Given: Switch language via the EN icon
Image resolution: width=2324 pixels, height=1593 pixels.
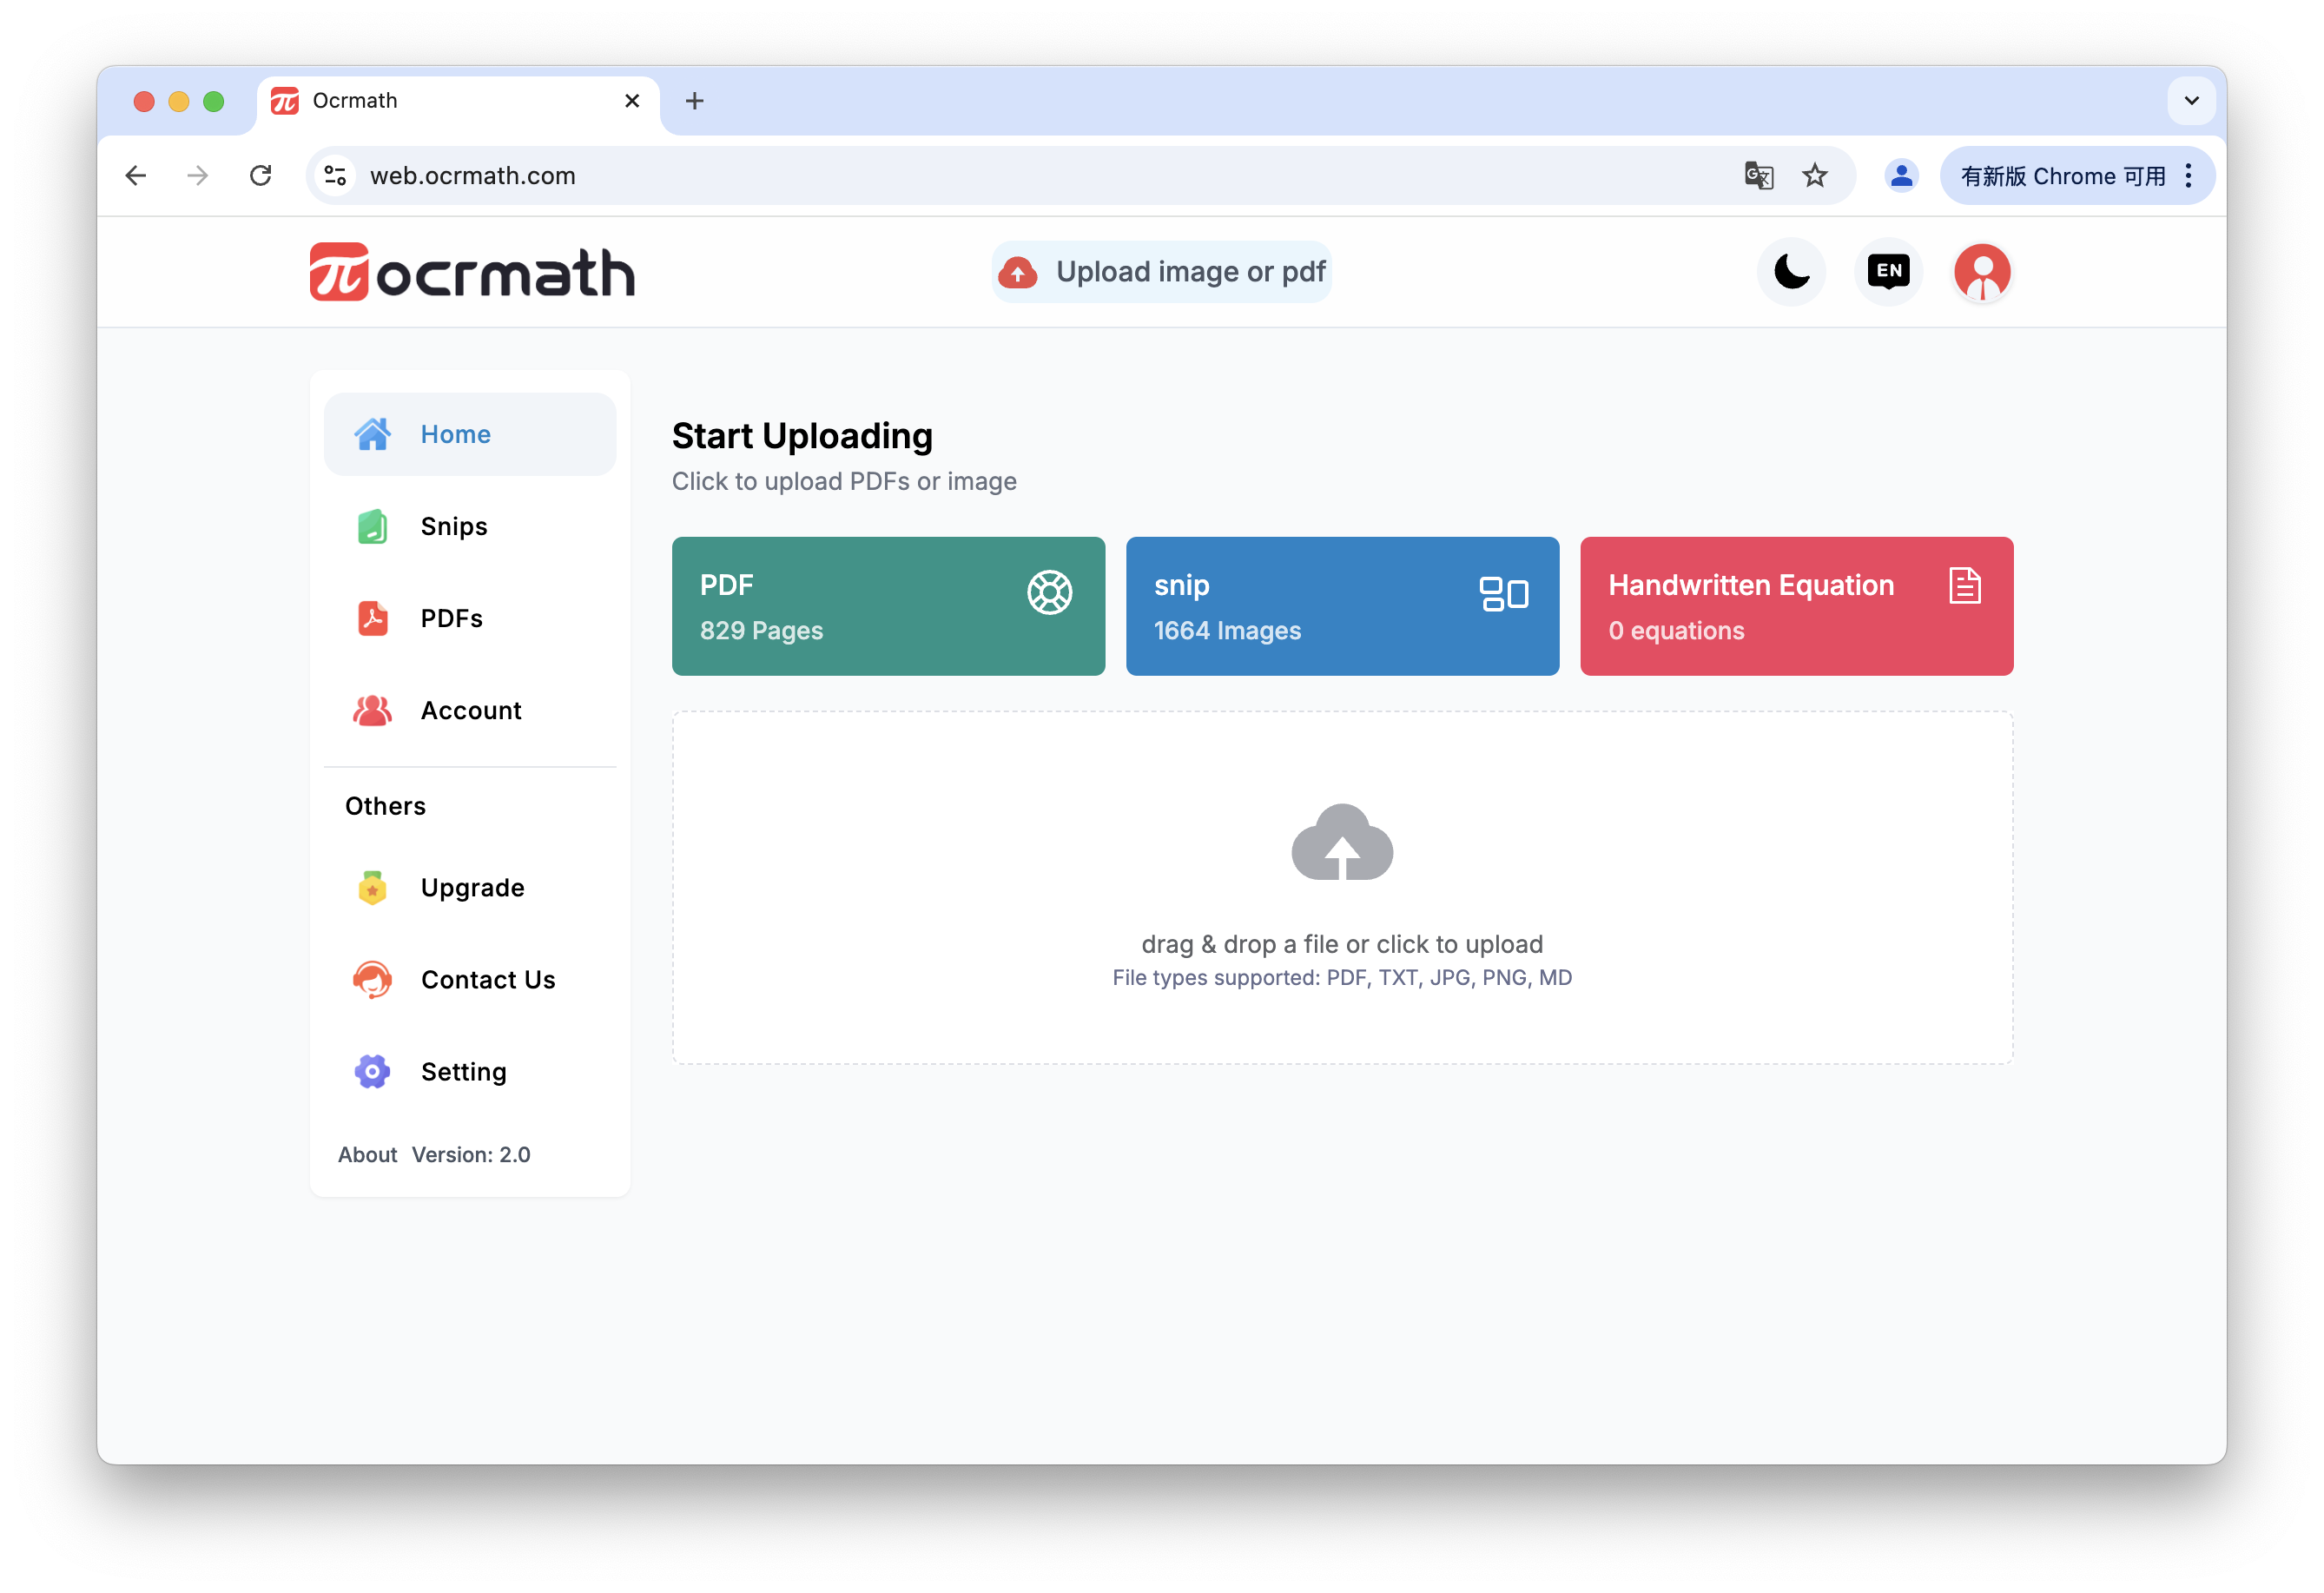Looking at the screenshot, I should 1888,272.
